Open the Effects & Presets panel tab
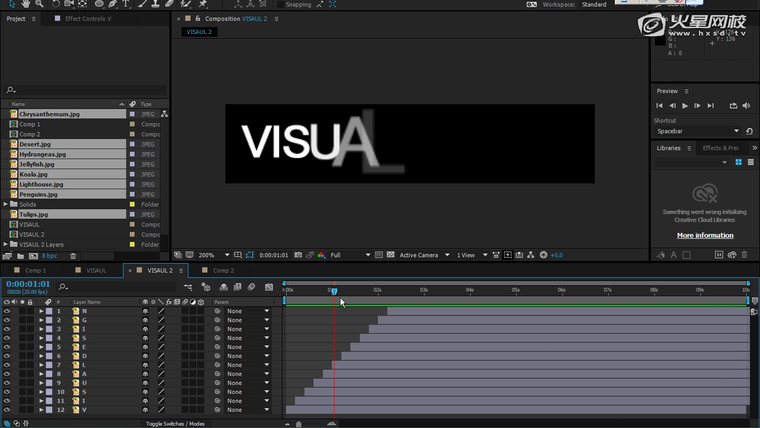 point(720,148)
